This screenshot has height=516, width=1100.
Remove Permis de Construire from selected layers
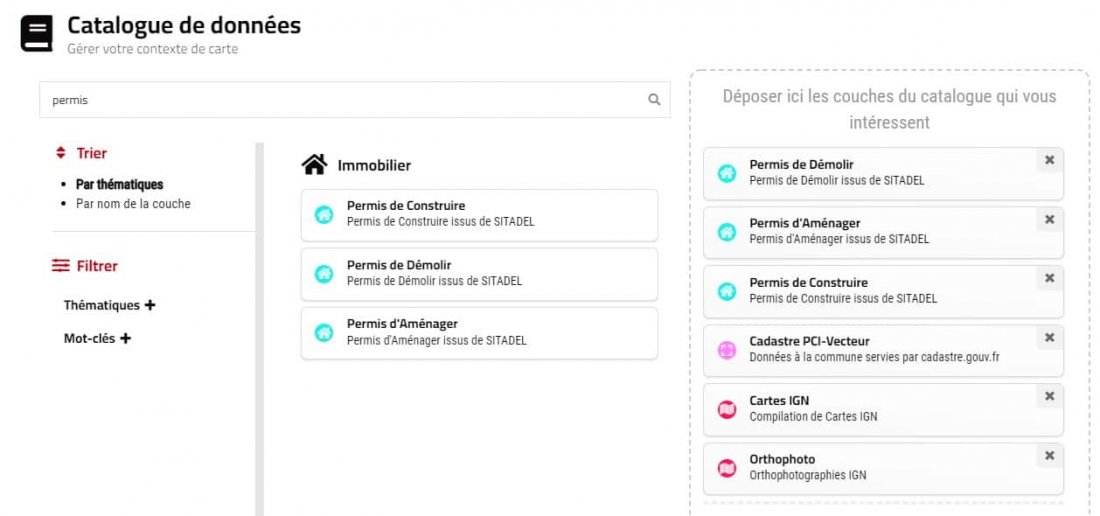pos(1049,278)
